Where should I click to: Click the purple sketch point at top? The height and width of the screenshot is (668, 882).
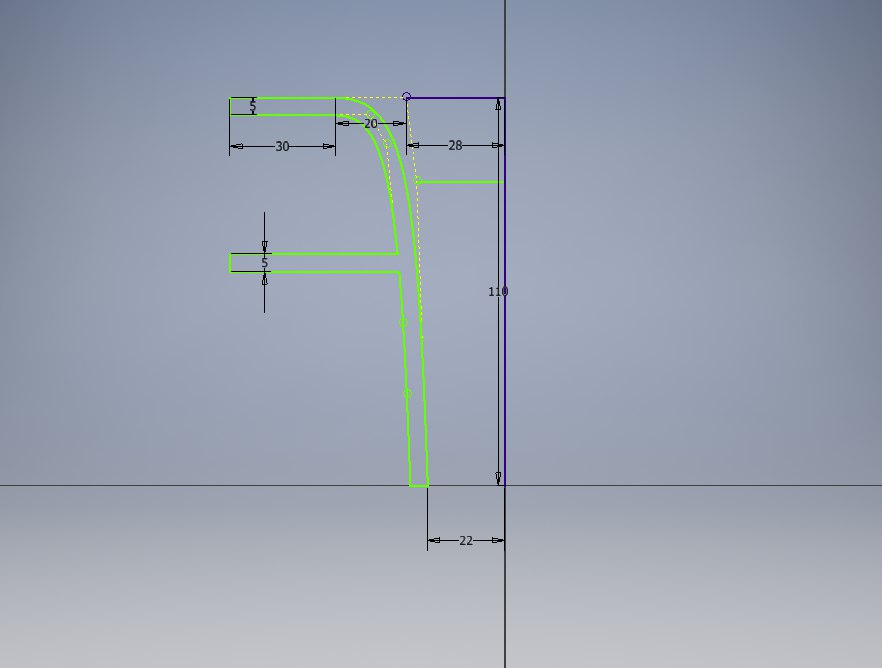[407, 97]
